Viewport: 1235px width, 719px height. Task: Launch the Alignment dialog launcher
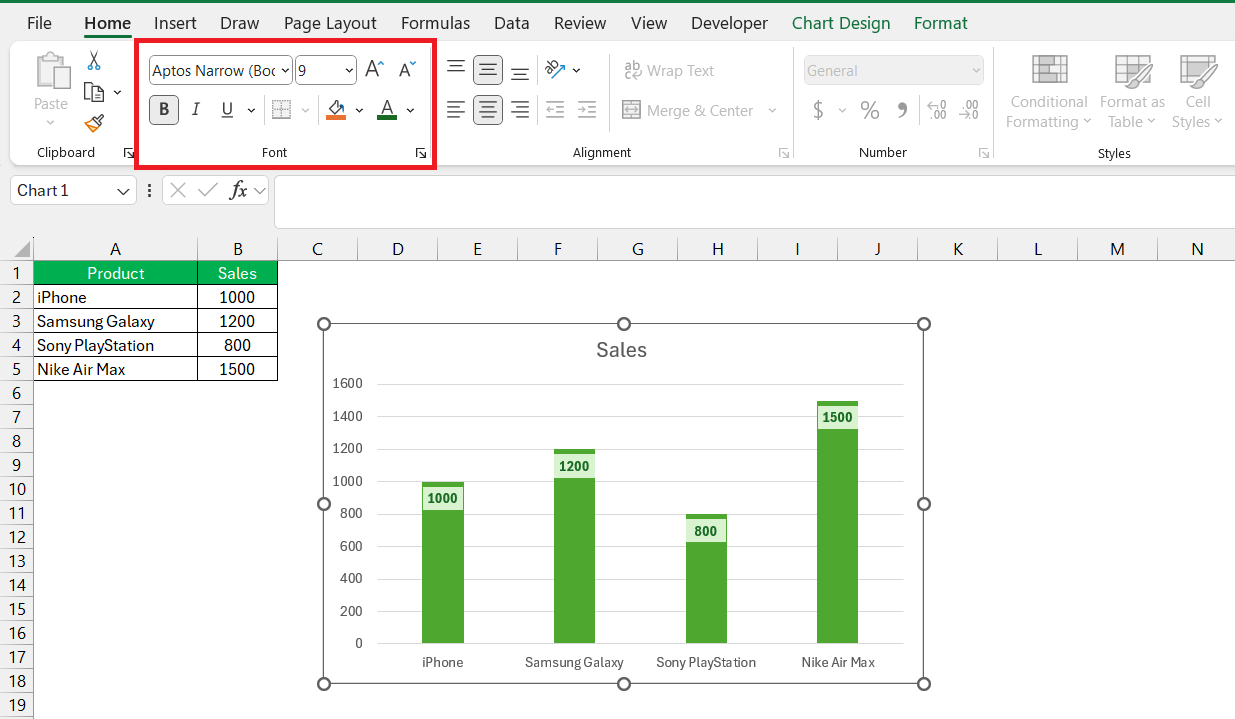pos(784,153)
